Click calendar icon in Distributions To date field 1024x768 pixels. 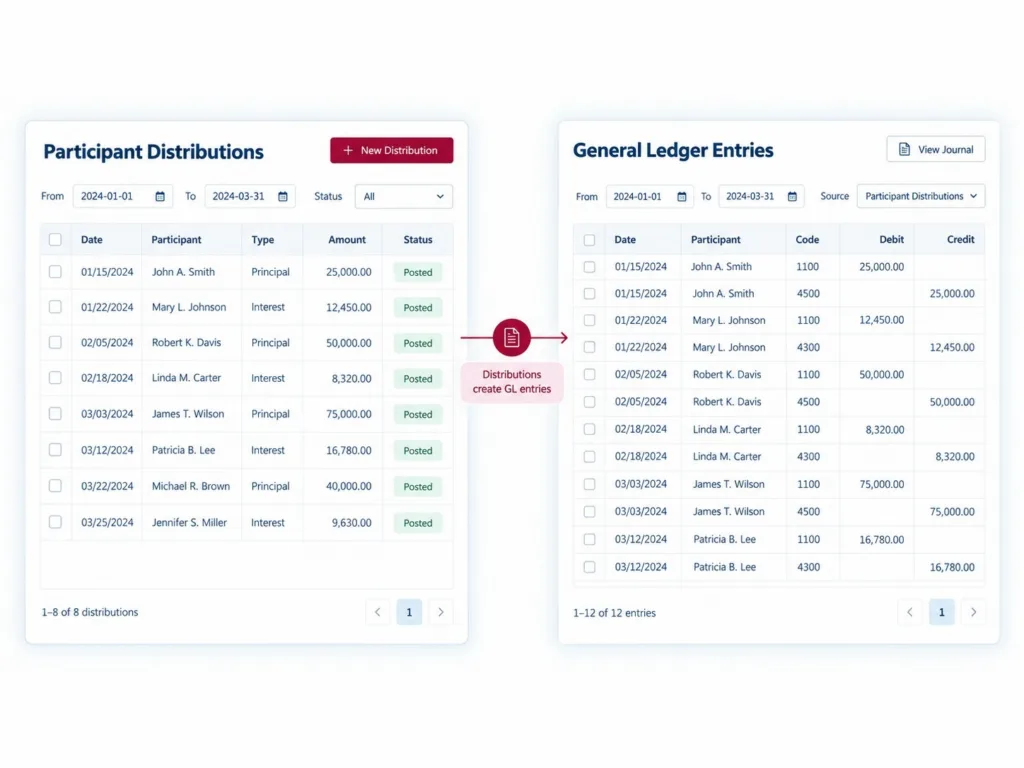pos(283,197)
